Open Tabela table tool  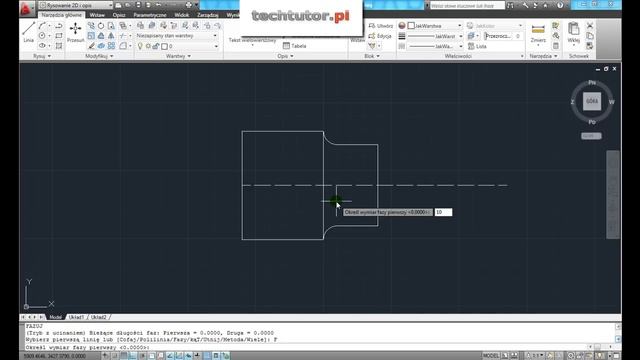(x=294, y=46)
